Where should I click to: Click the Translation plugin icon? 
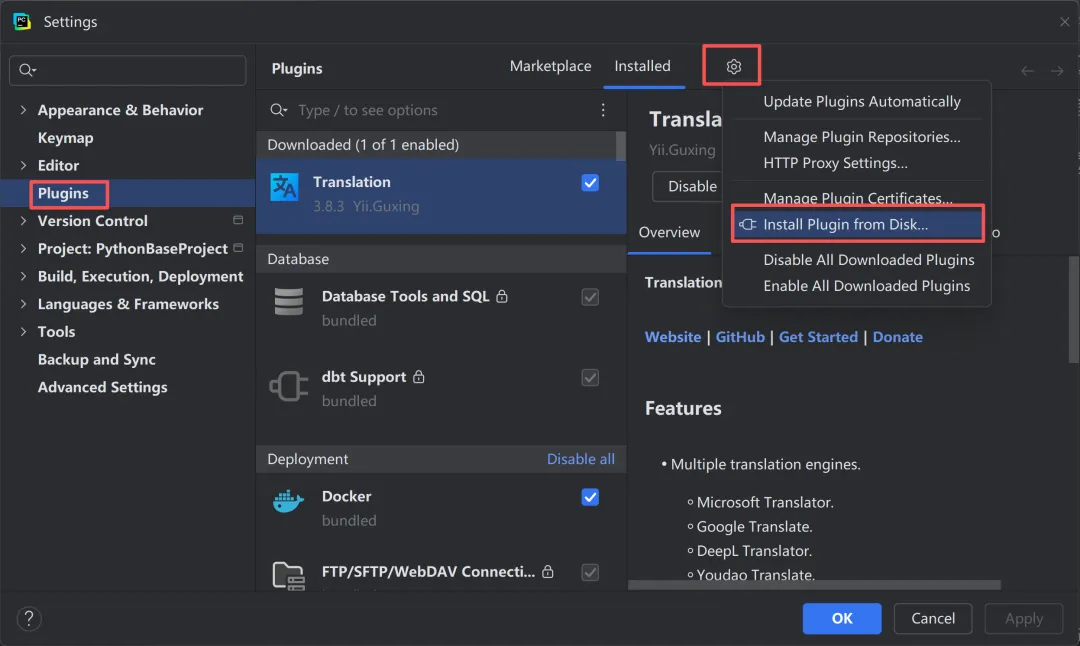[x=284, y=187]
